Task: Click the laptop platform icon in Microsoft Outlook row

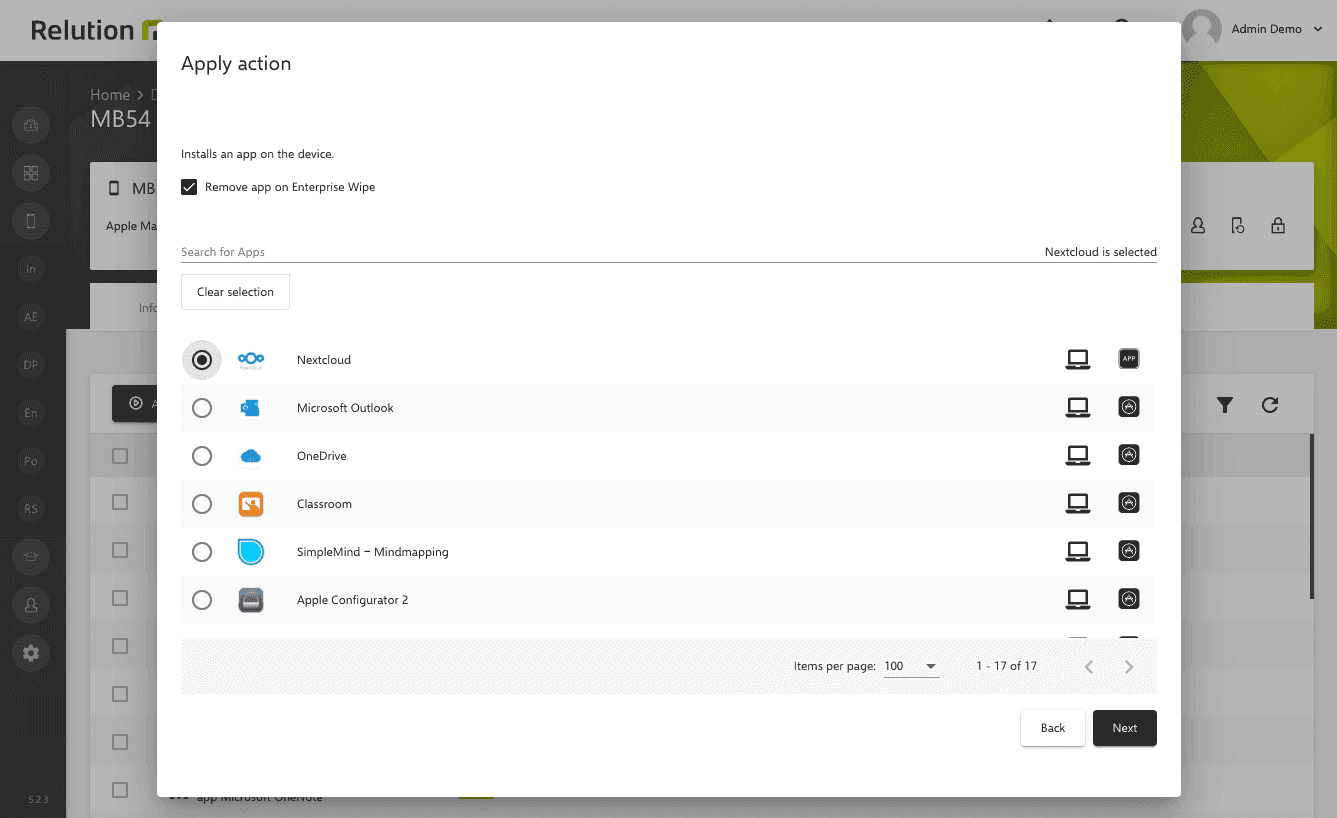Action: [x=1077, y=408]
